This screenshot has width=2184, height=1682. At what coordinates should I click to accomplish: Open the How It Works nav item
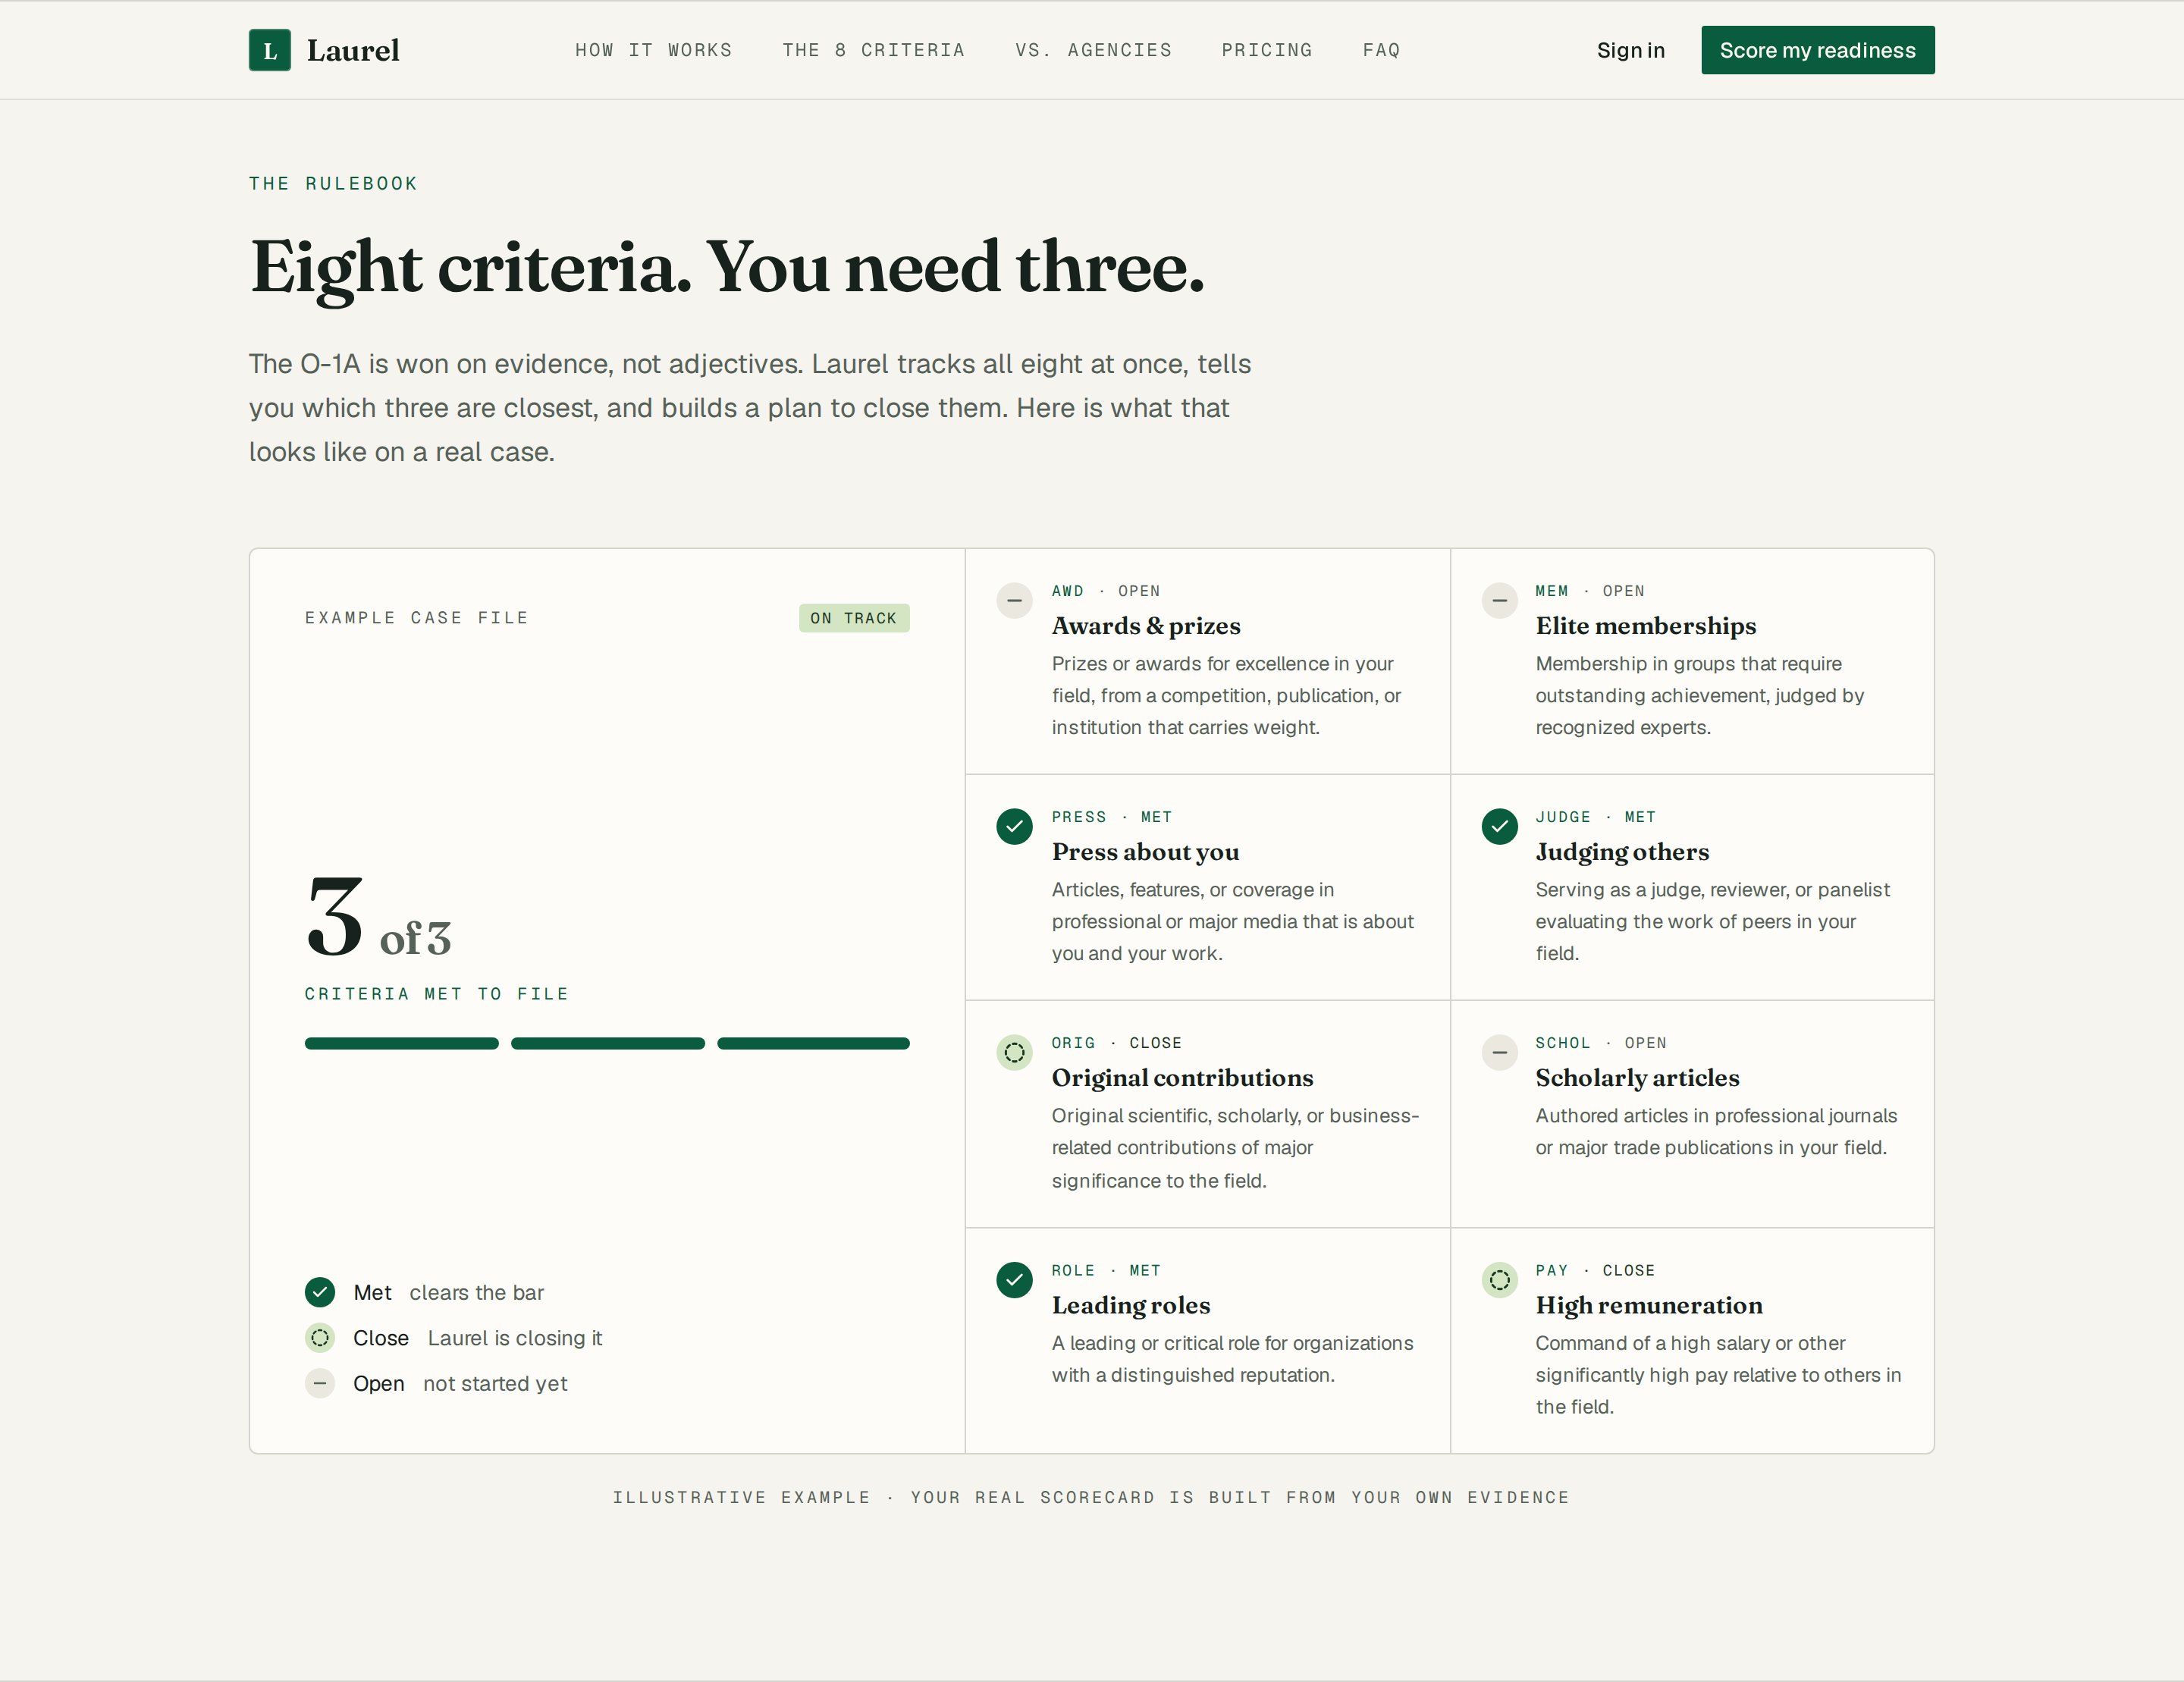[654, 50]
